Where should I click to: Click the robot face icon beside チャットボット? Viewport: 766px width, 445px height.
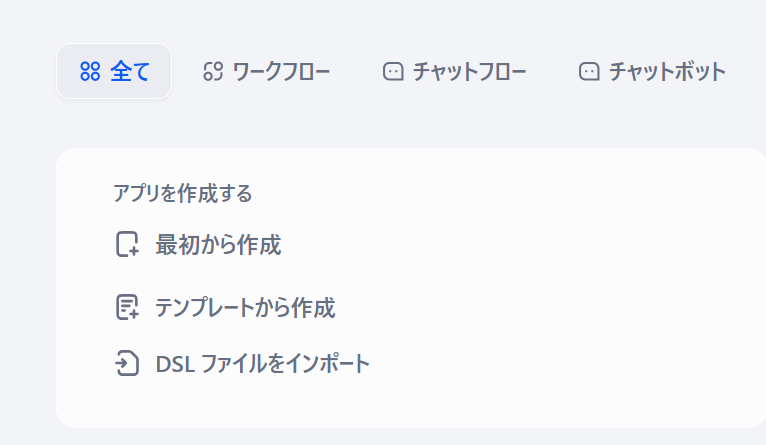tap(589, 71)
